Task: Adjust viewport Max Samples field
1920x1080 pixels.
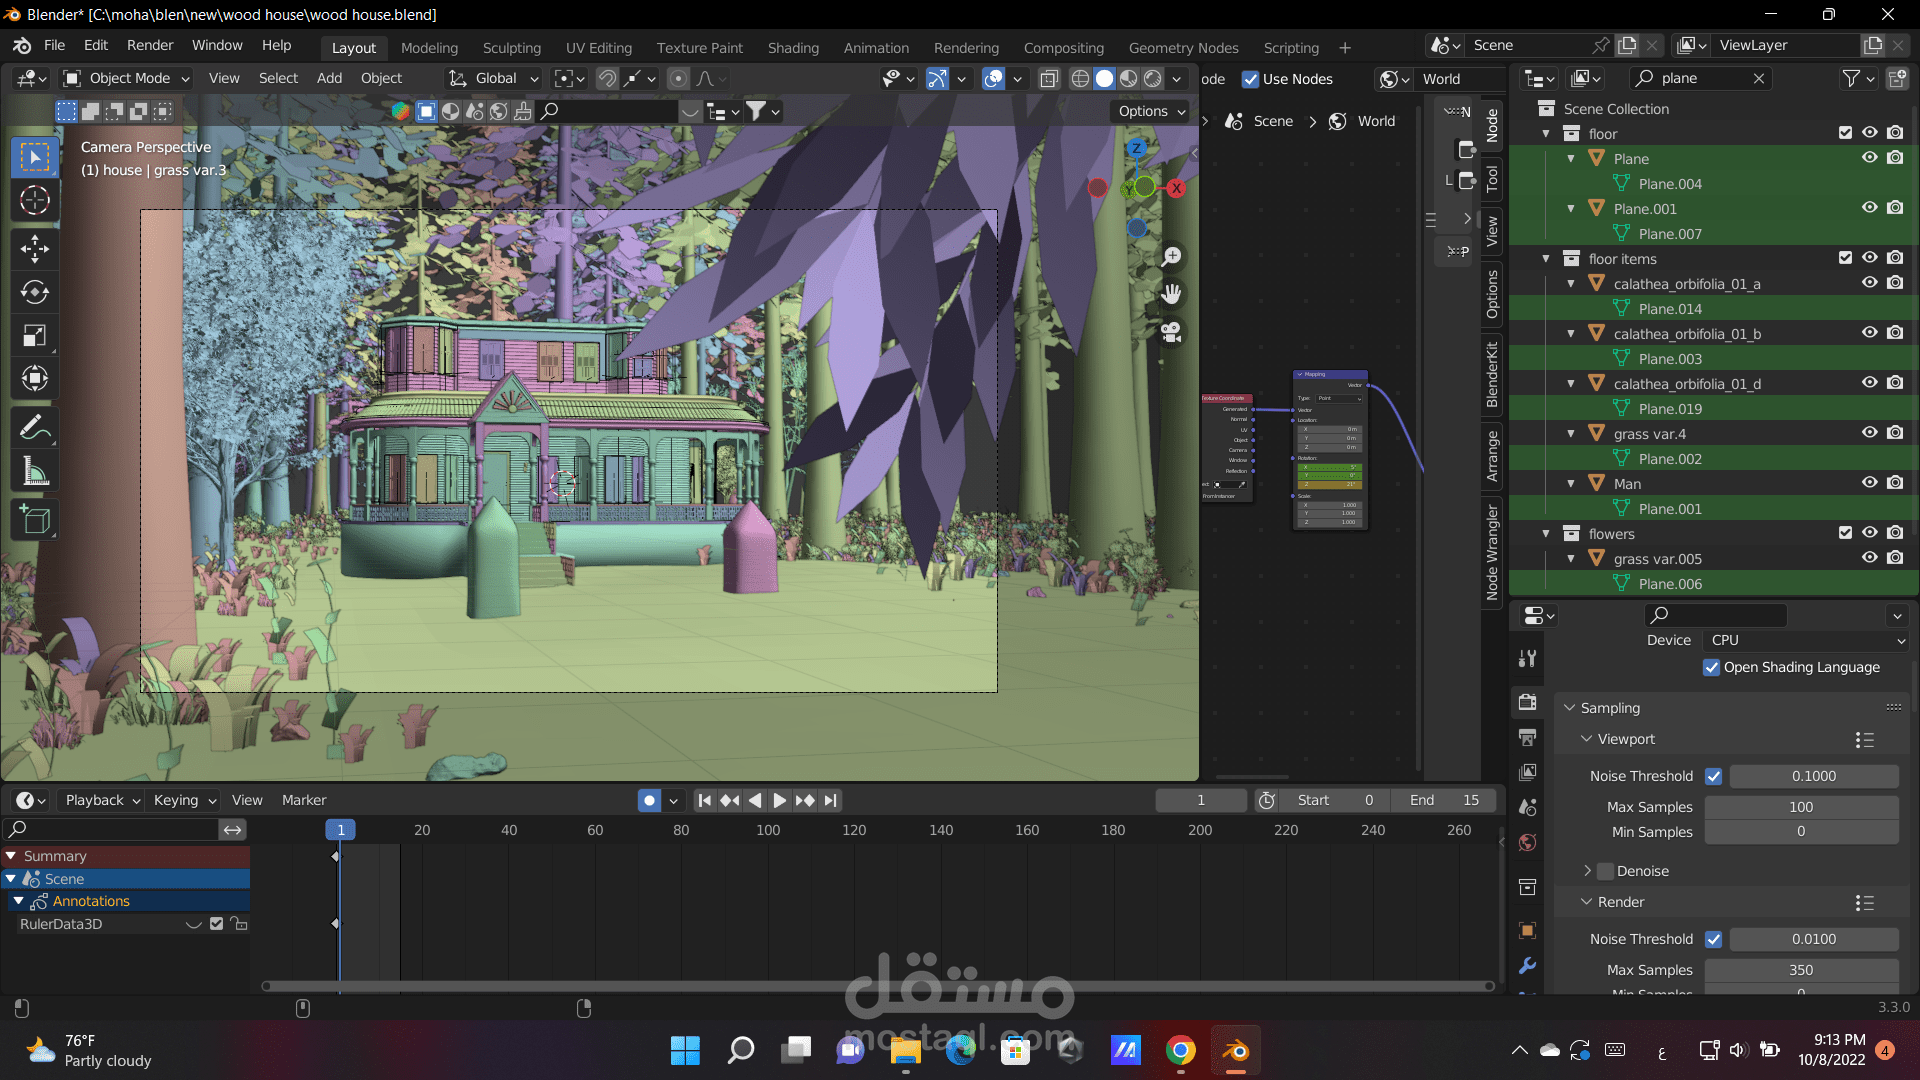Action: coord(1800,807)
